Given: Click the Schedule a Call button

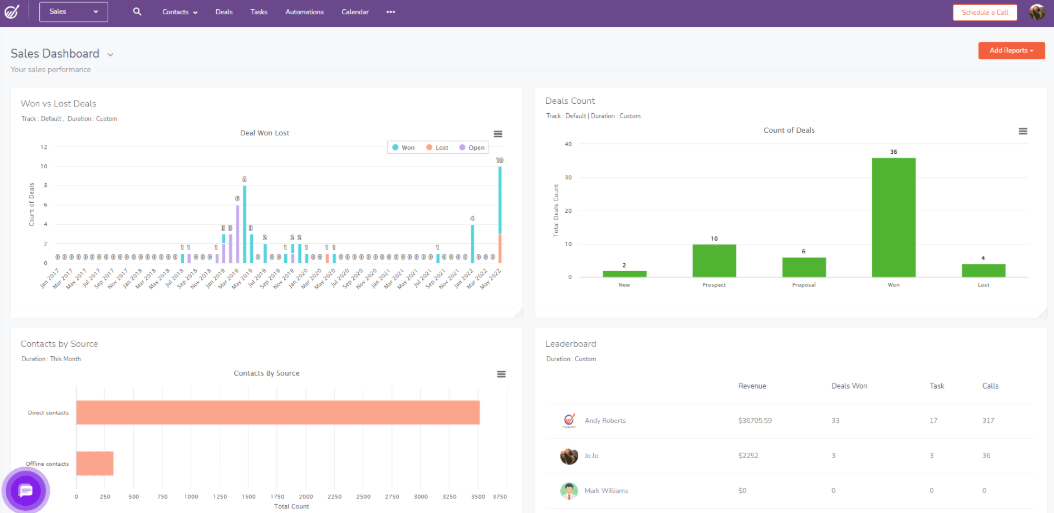Looking at the screenshot, I should 985,13.
